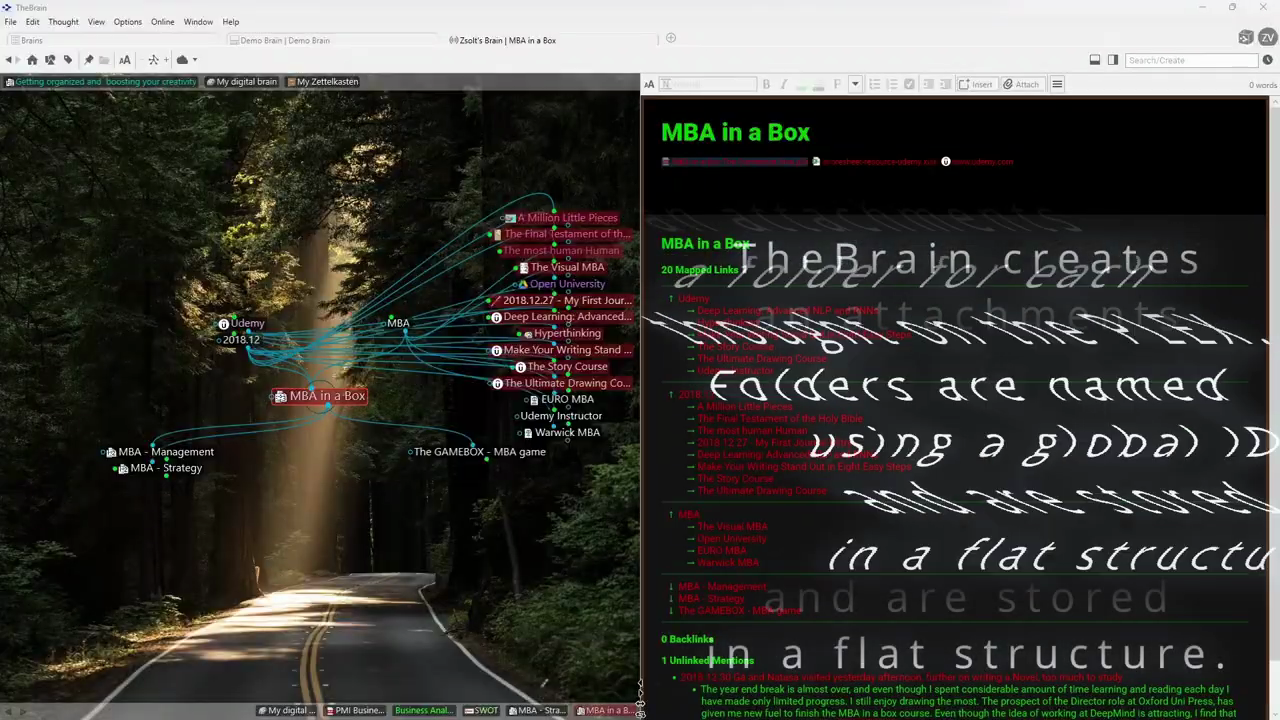Open the thought types icon in toolbar
1280x720 pixels.
[50, 60]
